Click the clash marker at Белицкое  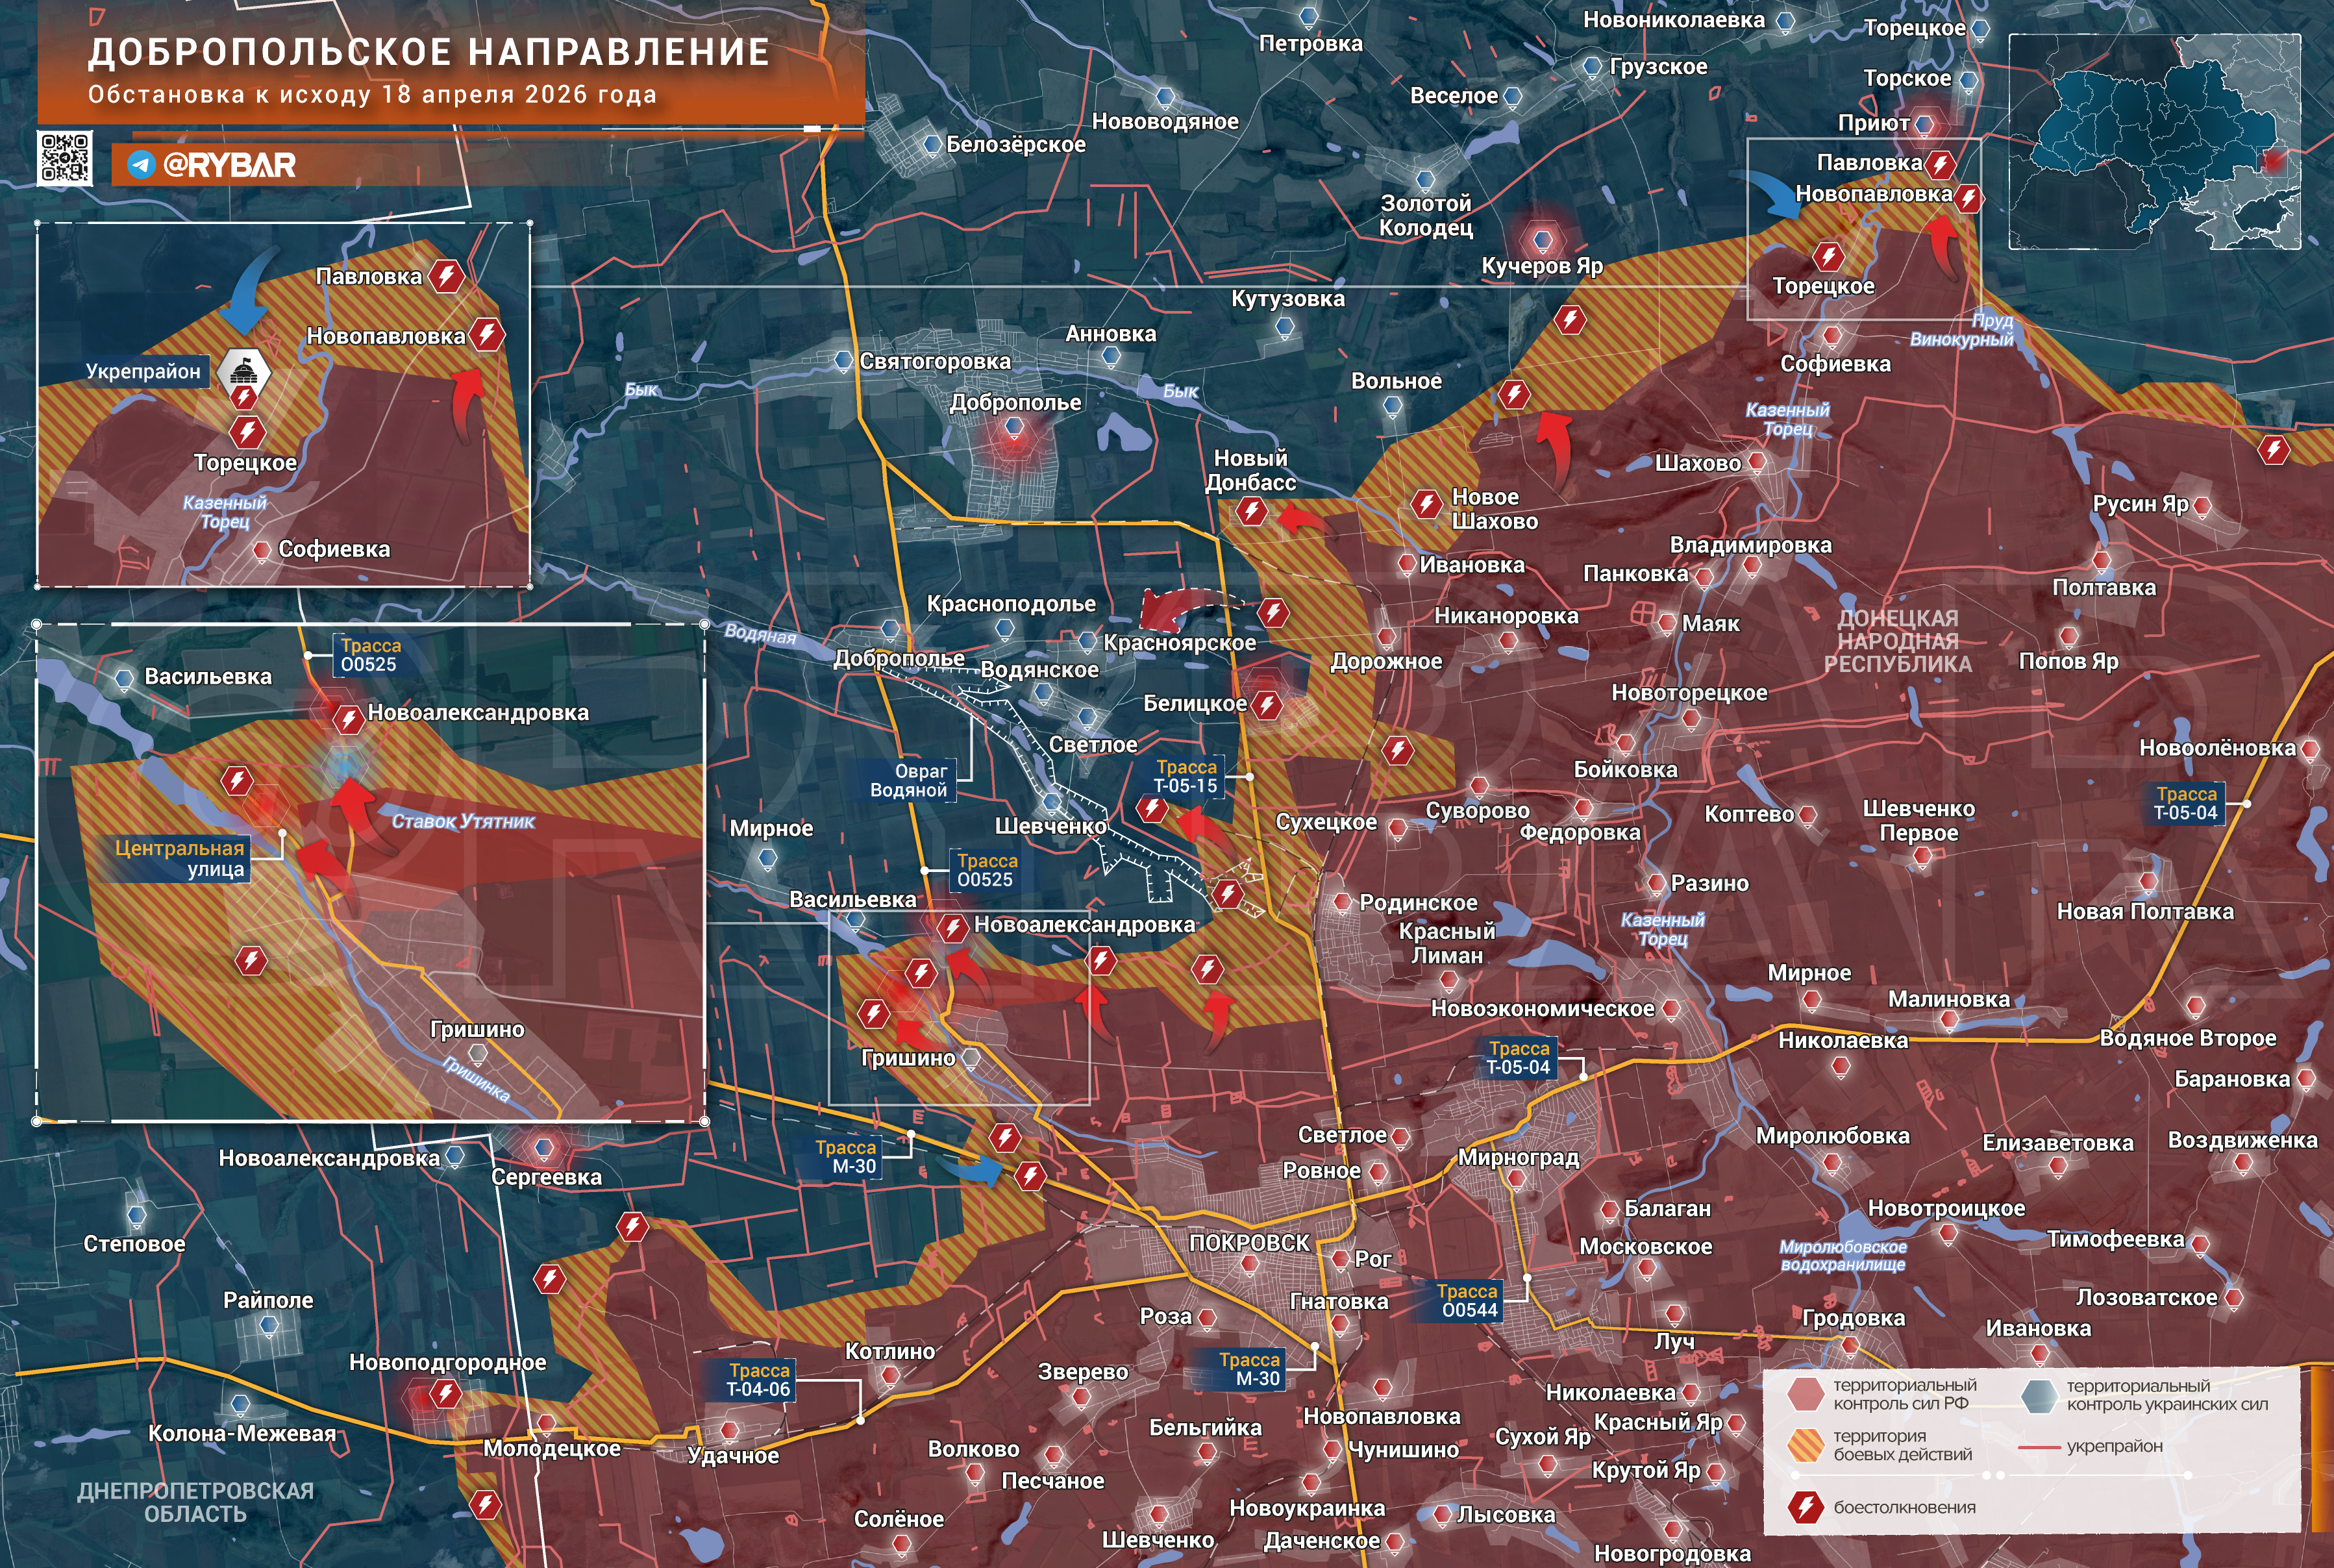tap(1267, 705)
